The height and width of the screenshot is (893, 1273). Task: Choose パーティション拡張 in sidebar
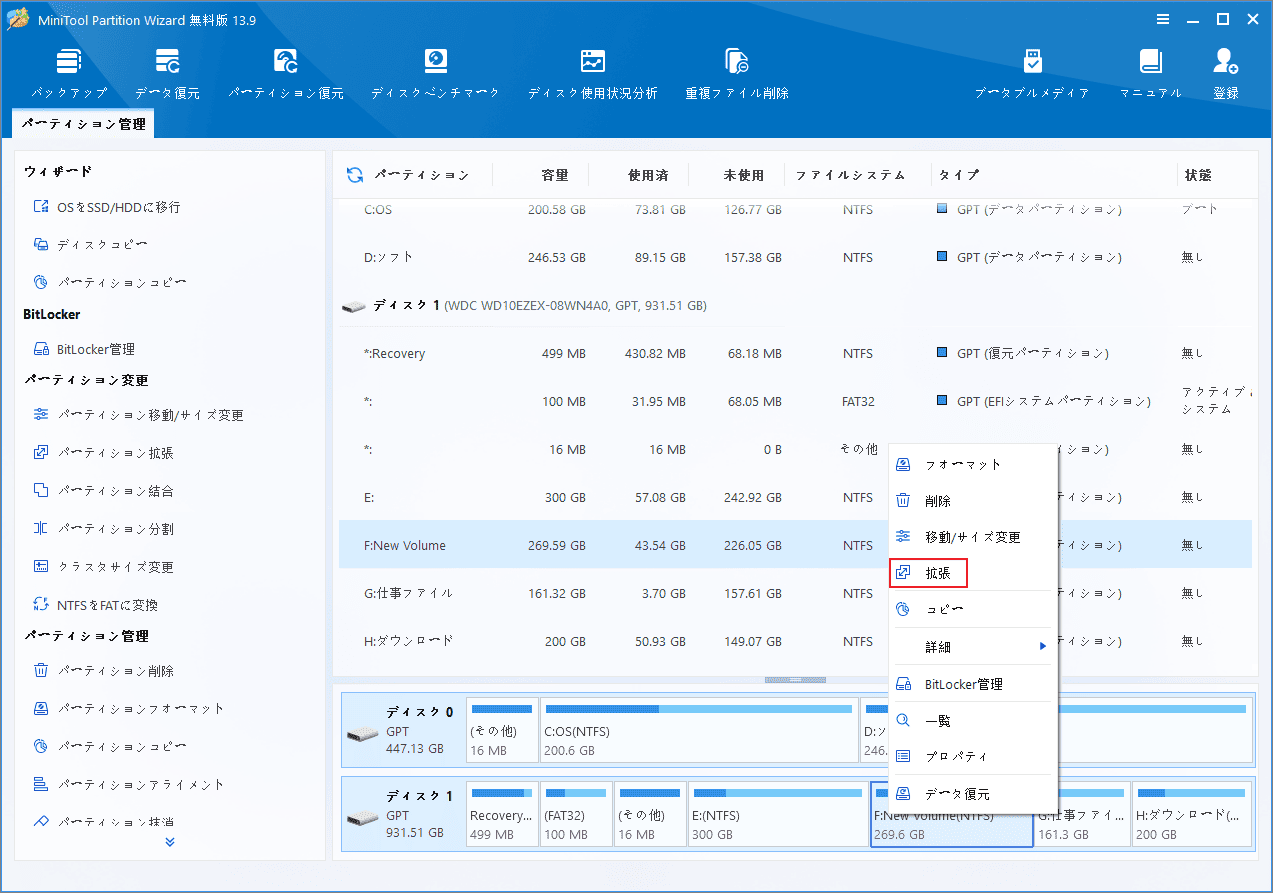coord(103,453)
